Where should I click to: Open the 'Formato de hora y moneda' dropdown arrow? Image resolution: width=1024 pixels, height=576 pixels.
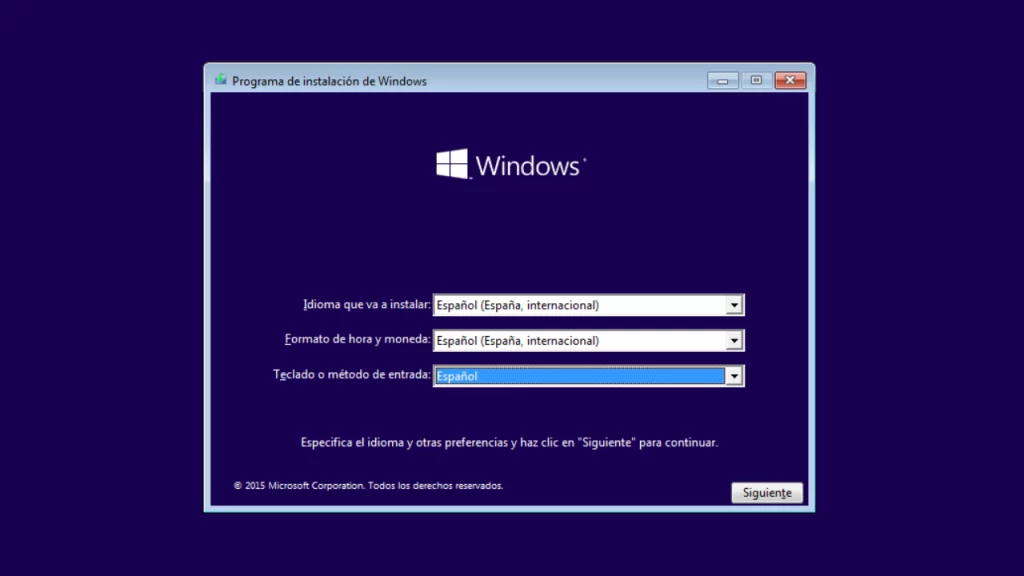tap(734, 340)
